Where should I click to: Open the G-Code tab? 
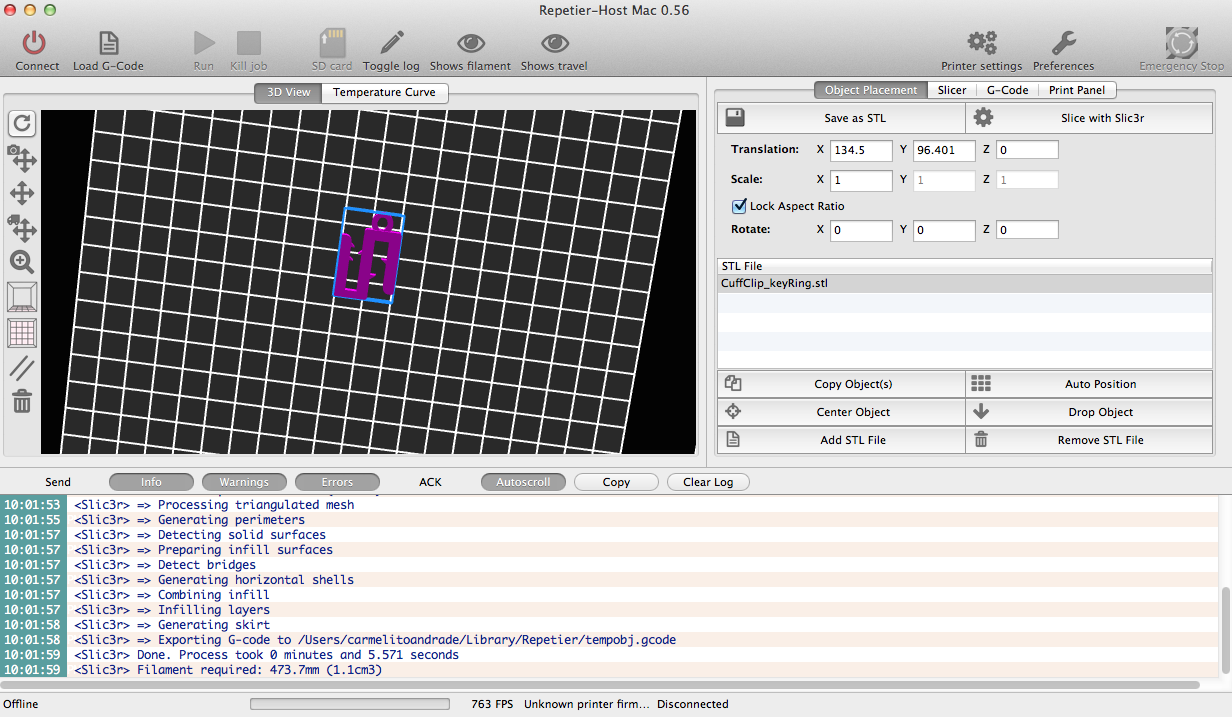tap(1007, 90)
